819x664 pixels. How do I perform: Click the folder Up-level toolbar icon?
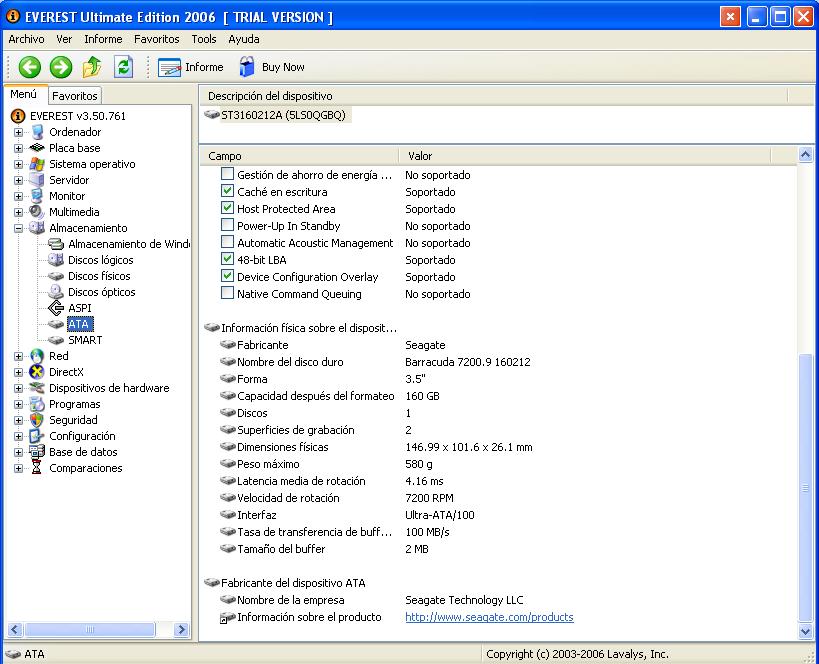click(x=92, y=67)
